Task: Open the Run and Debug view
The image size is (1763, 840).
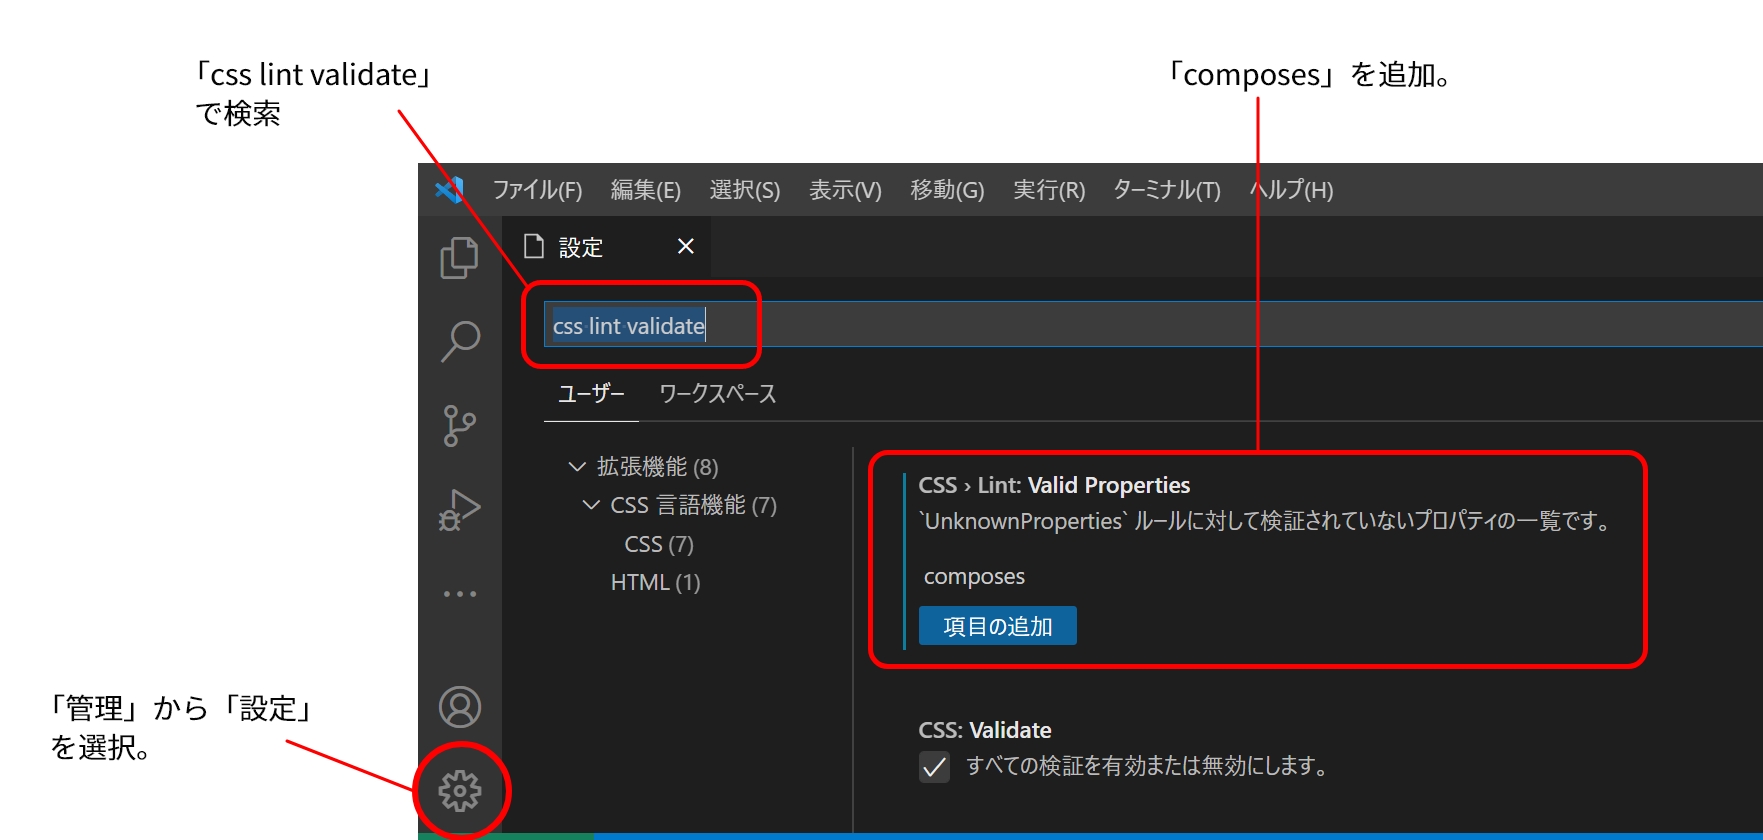Action: (459, 509)
